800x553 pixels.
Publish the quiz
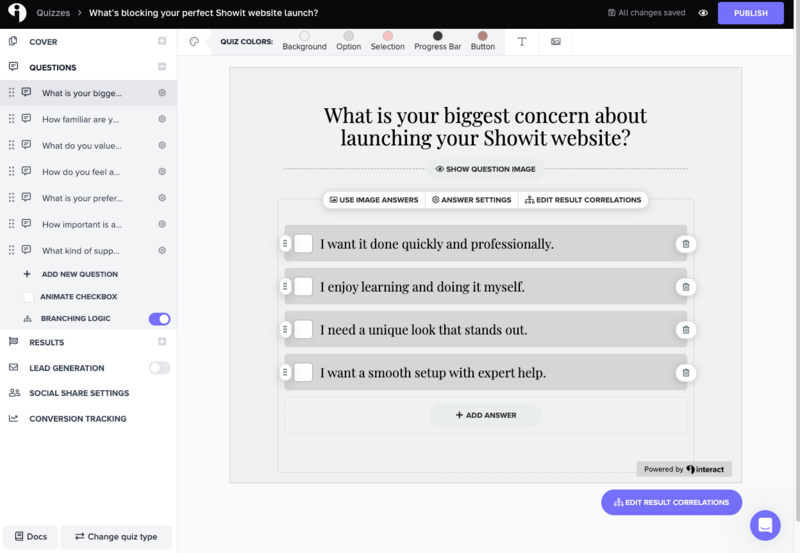tap(751, 13)
